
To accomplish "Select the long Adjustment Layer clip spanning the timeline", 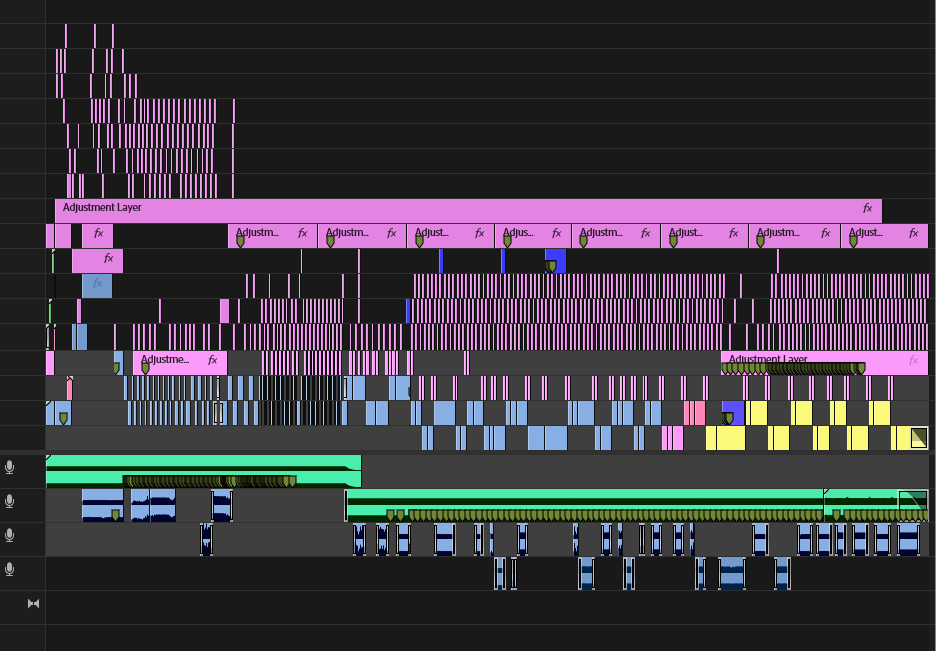I will point(468,211).
